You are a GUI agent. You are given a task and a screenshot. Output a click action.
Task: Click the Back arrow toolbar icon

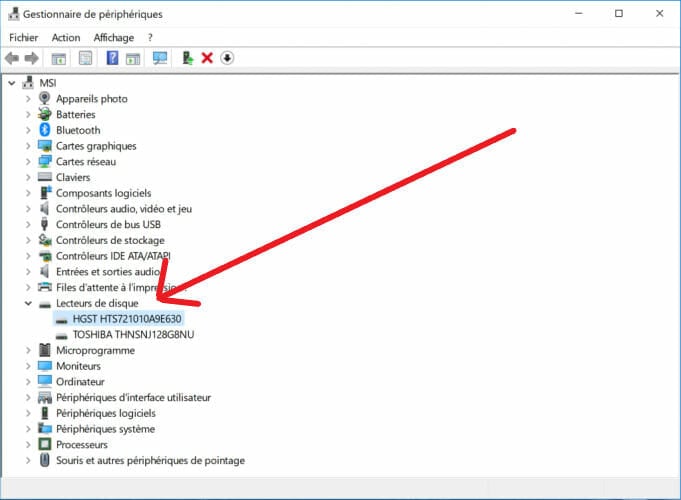pyautogui.click(x=12, y=58)
